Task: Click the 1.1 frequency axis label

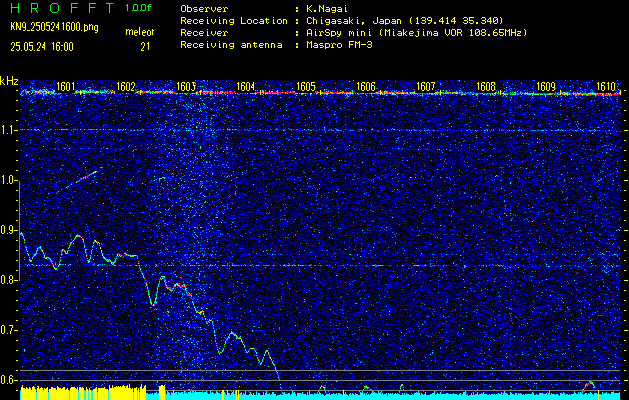Action: (8, 130)
